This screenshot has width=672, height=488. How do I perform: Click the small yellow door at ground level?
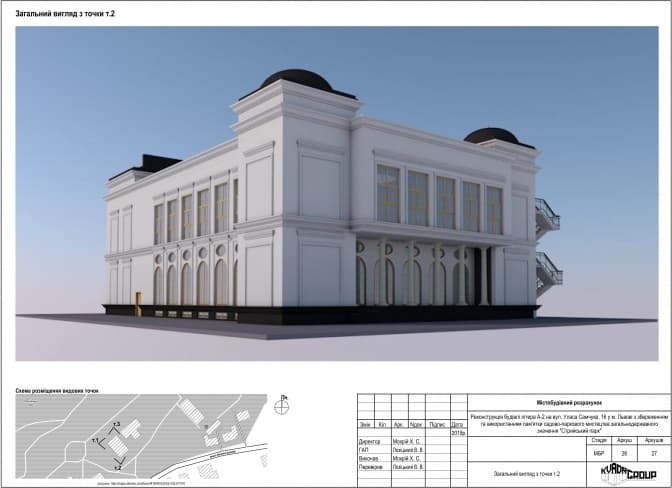click(139, 299)
